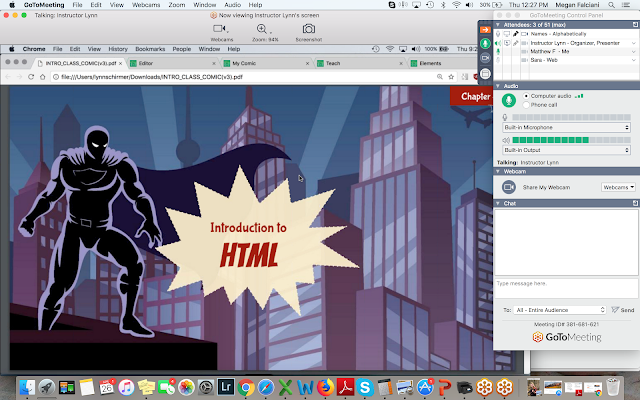Open the Webcams dropdown in Webcam pane
Viewport: 640px width, 400px height.
(618, 187)
